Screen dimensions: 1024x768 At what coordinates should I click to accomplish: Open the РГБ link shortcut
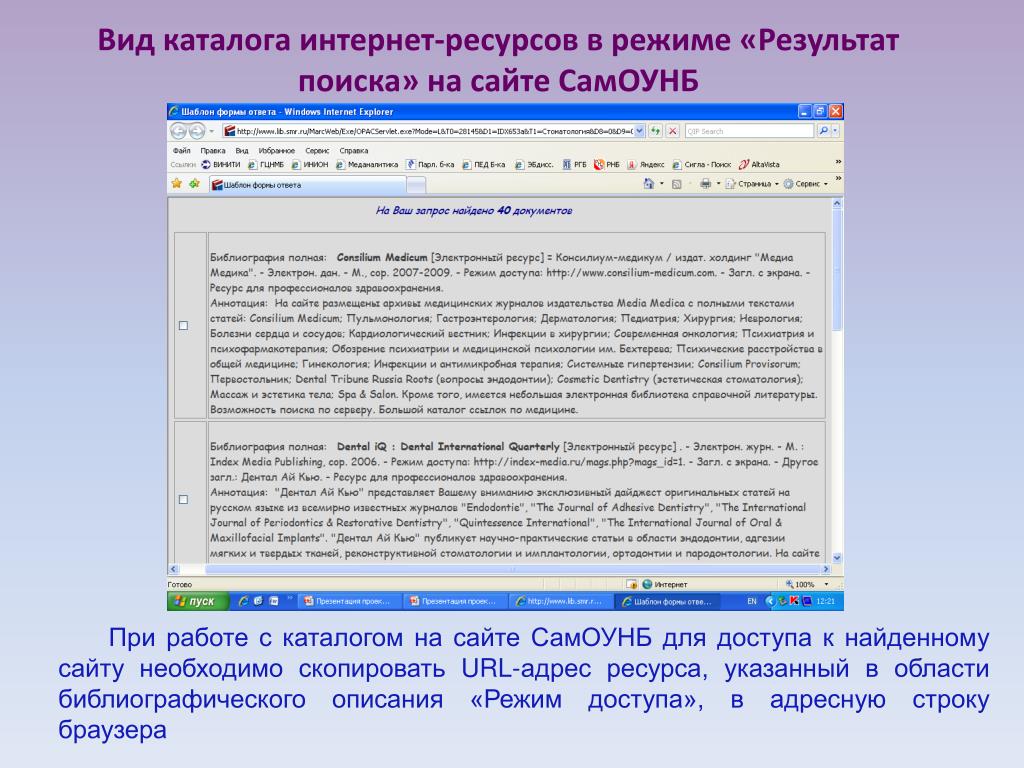pyautogui.click(x=574, y=165)
